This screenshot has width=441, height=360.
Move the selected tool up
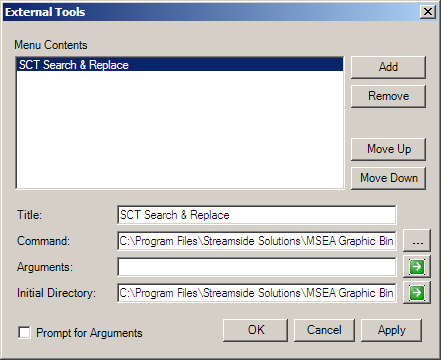pyautogui.click(x=388, y=149)
